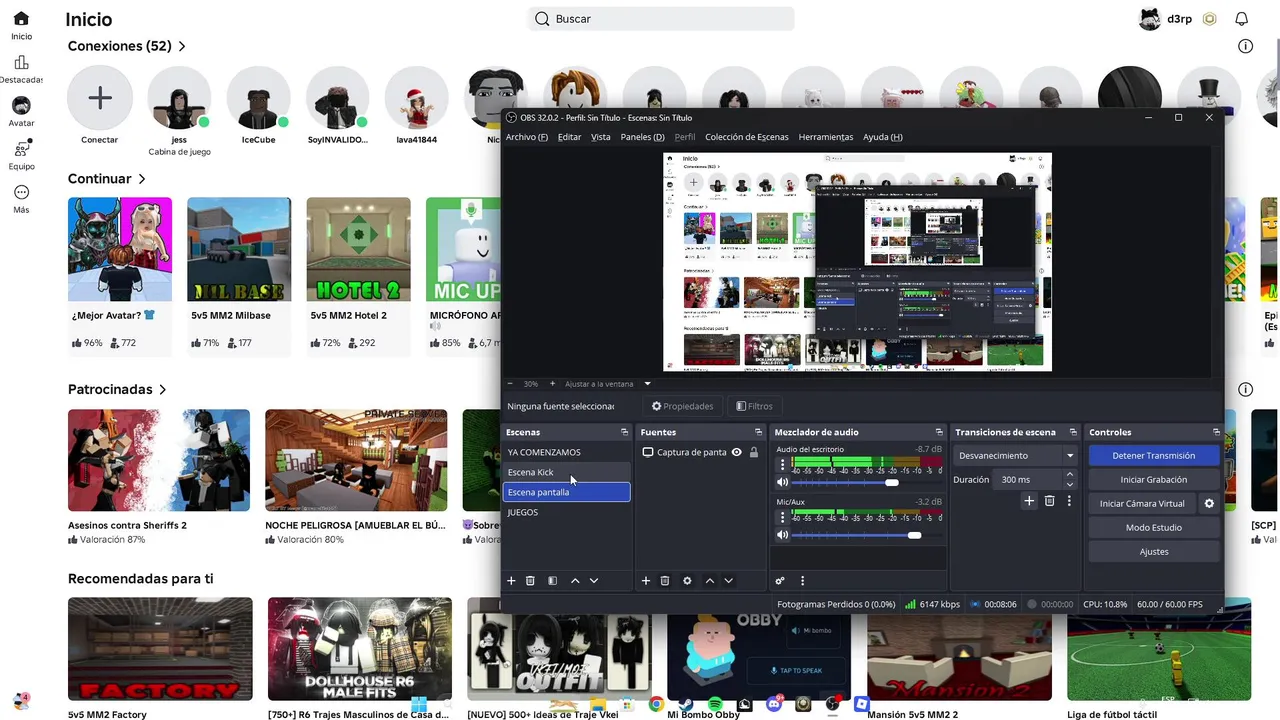Open scene filters icon in Escenas panel

click(x=552, y=581)
